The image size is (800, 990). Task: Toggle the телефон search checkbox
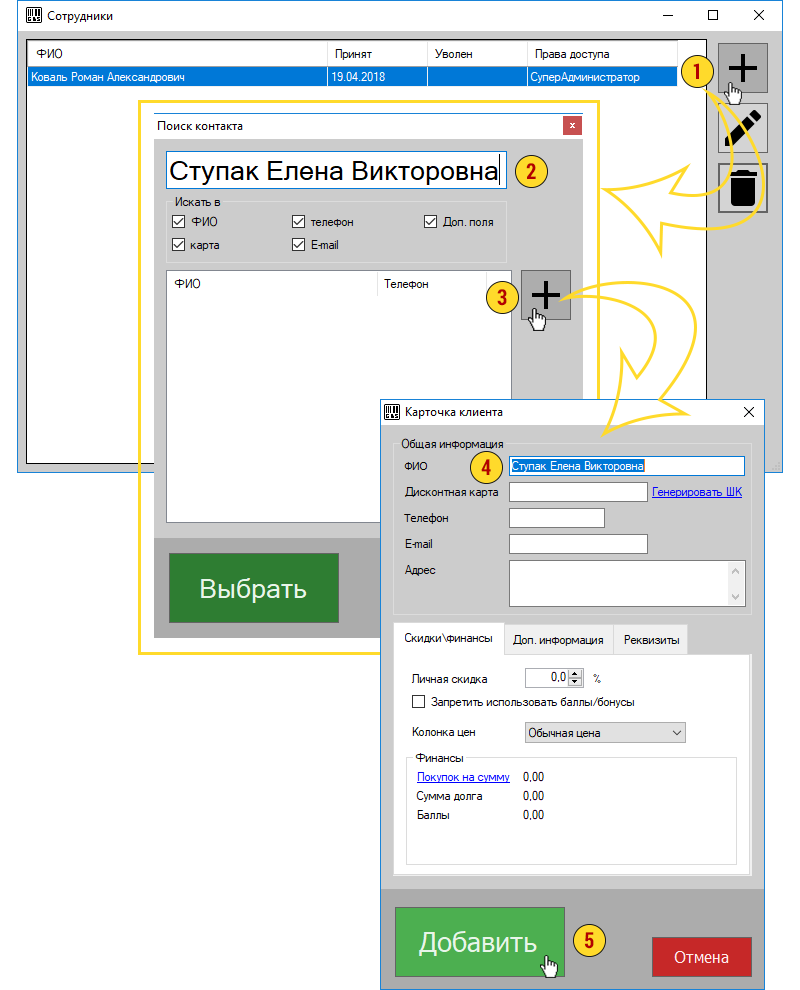point(299,222)
